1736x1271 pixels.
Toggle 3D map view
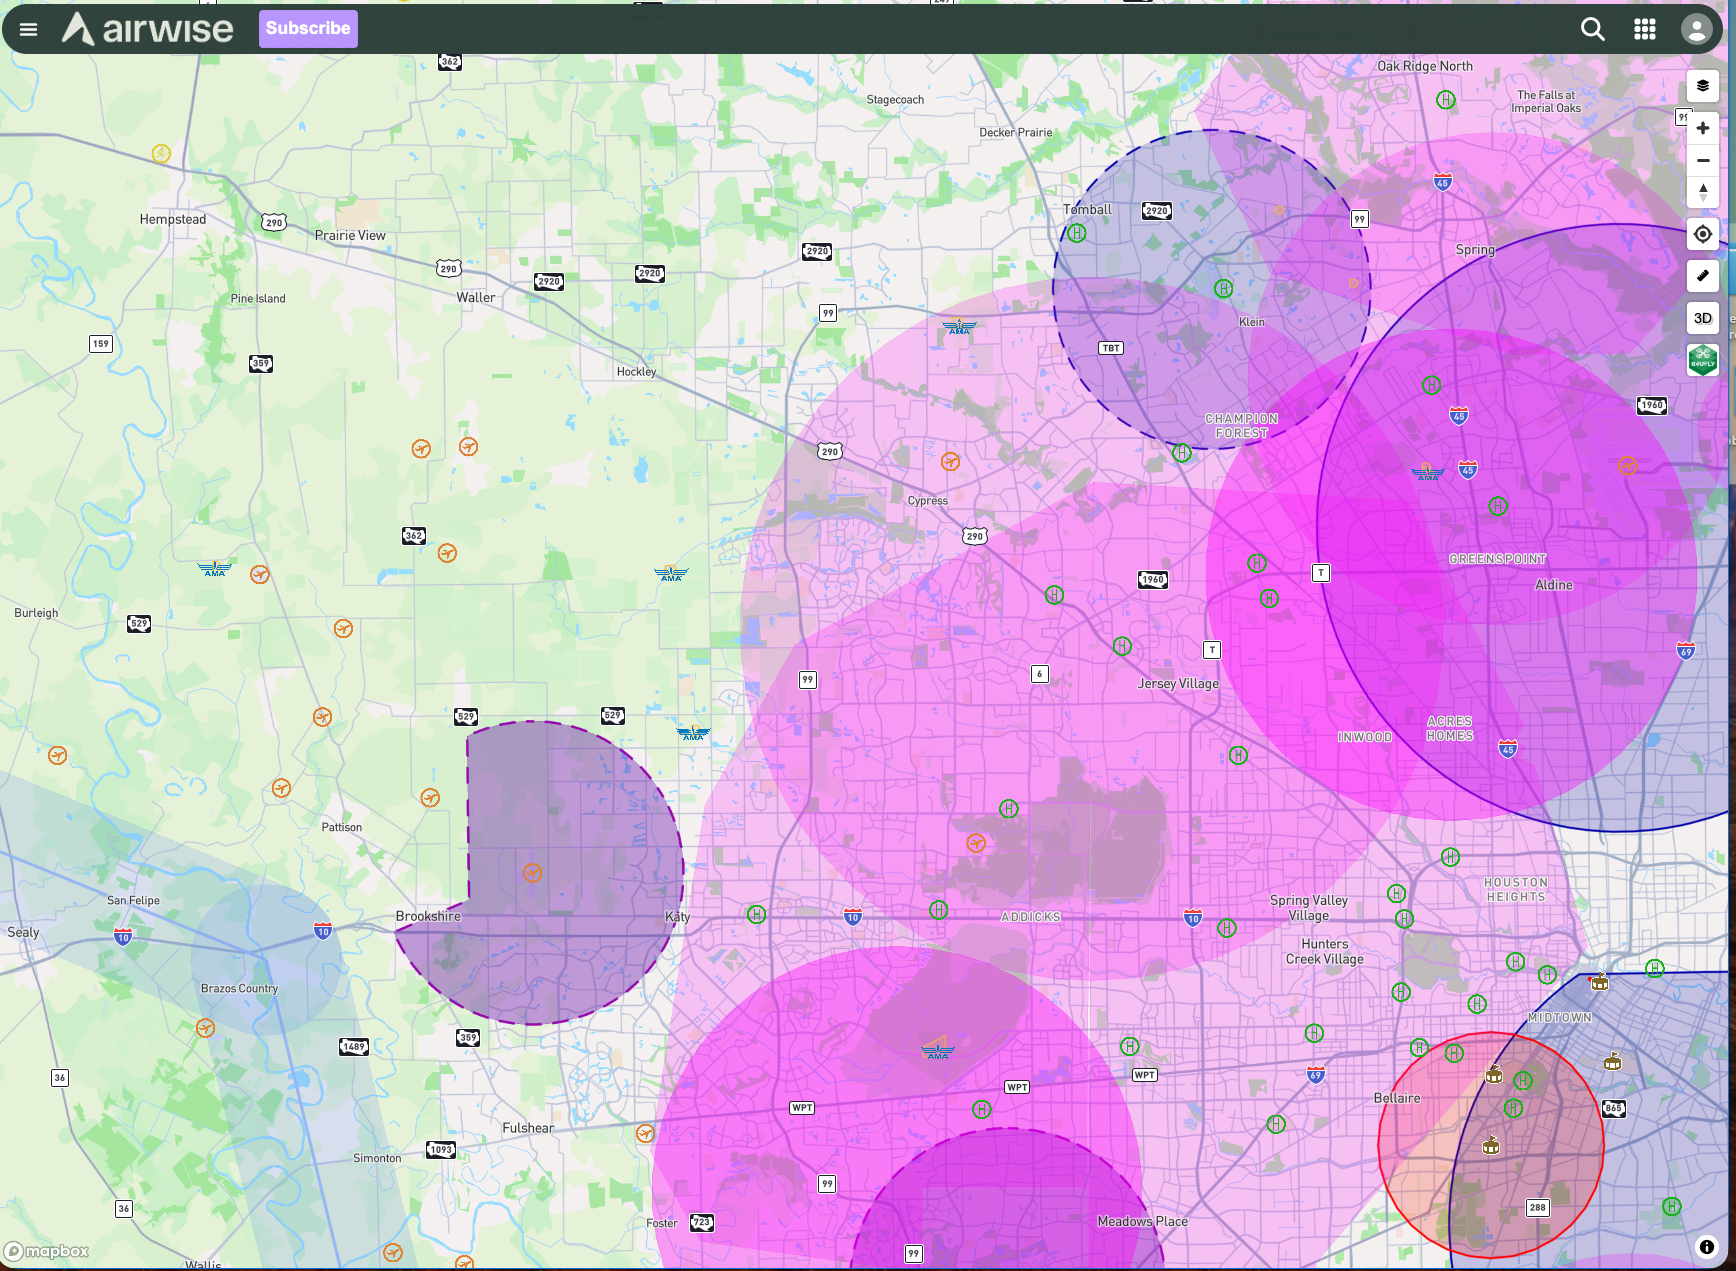coord(1703,318)
